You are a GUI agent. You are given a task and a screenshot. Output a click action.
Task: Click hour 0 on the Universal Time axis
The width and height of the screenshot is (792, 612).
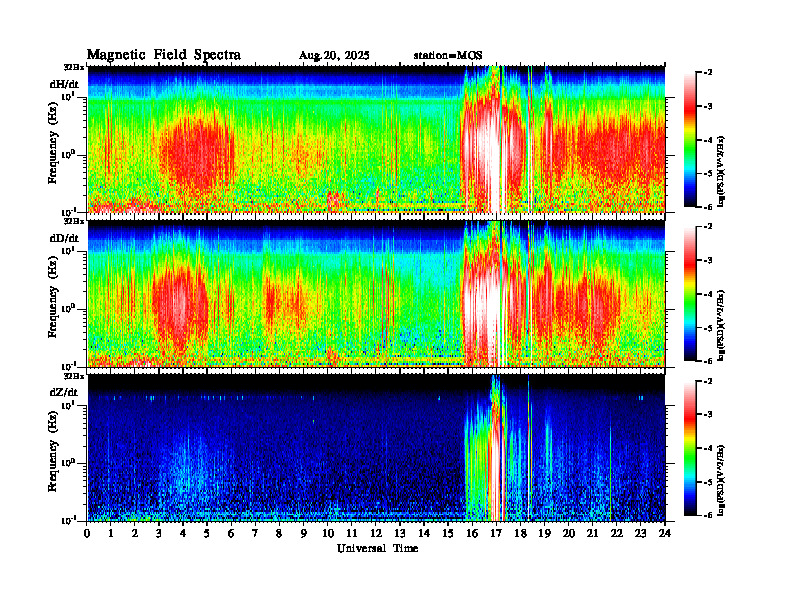click(87, 534)
